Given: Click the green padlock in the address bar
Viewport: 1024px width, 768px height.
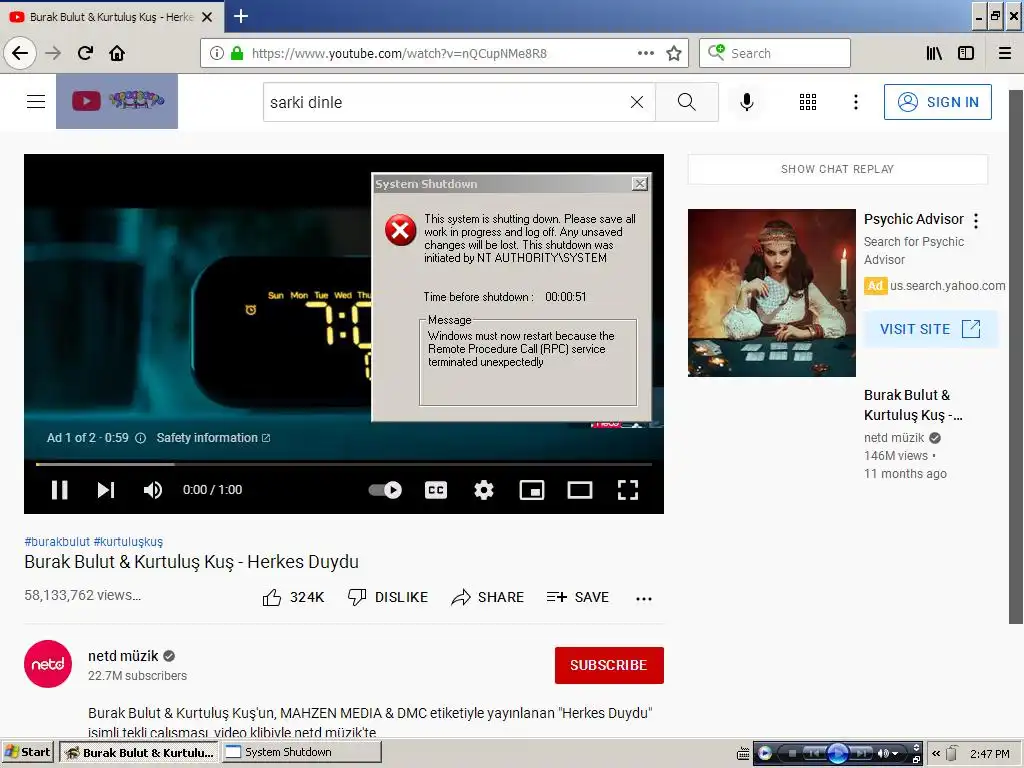Looking at the screenshot, I should pos(237,54).
